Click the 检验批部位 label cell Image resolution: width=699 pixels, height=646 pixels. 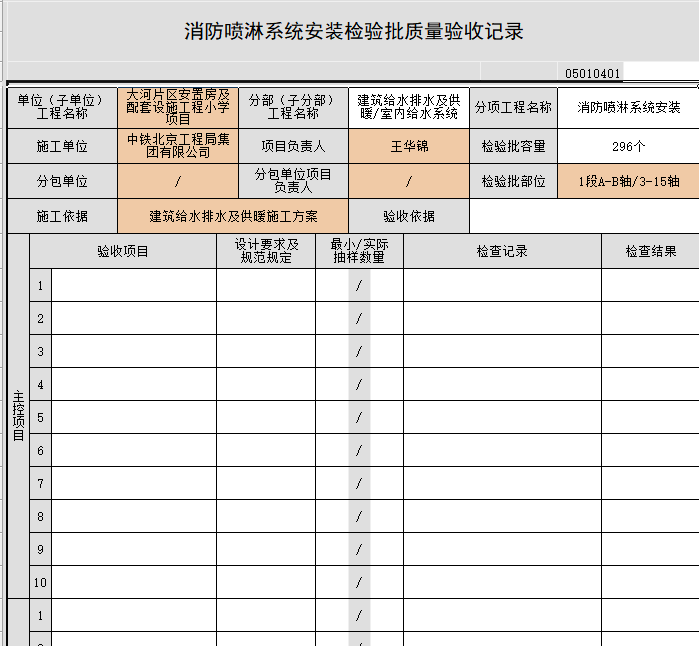click(x=513, y=181)
